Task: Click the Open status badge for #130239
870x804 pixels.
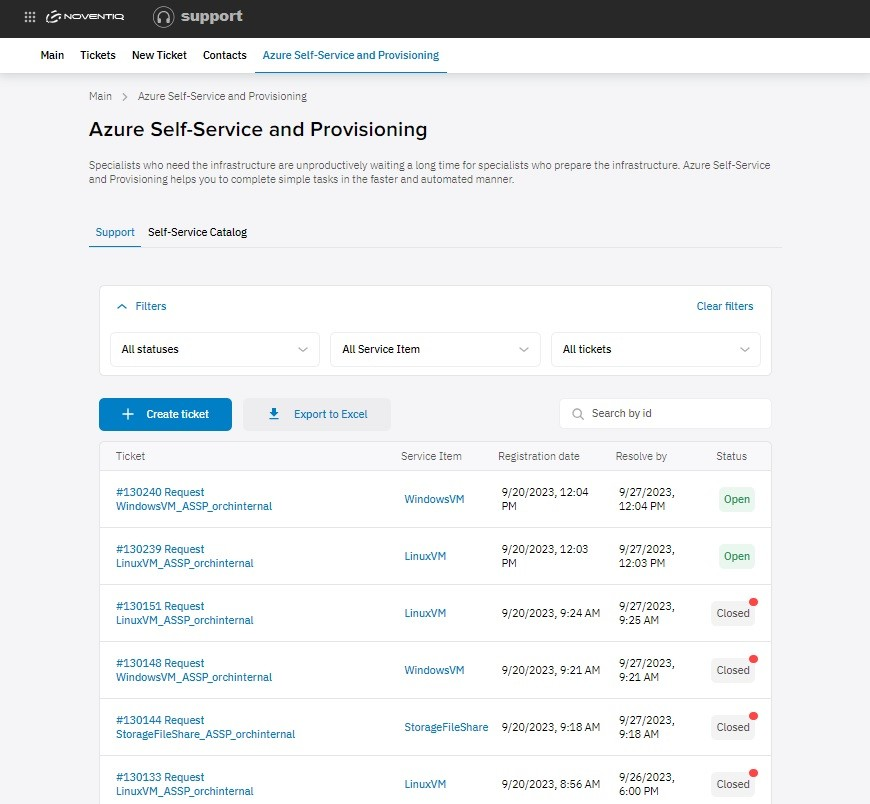Action: pos(736,557)
